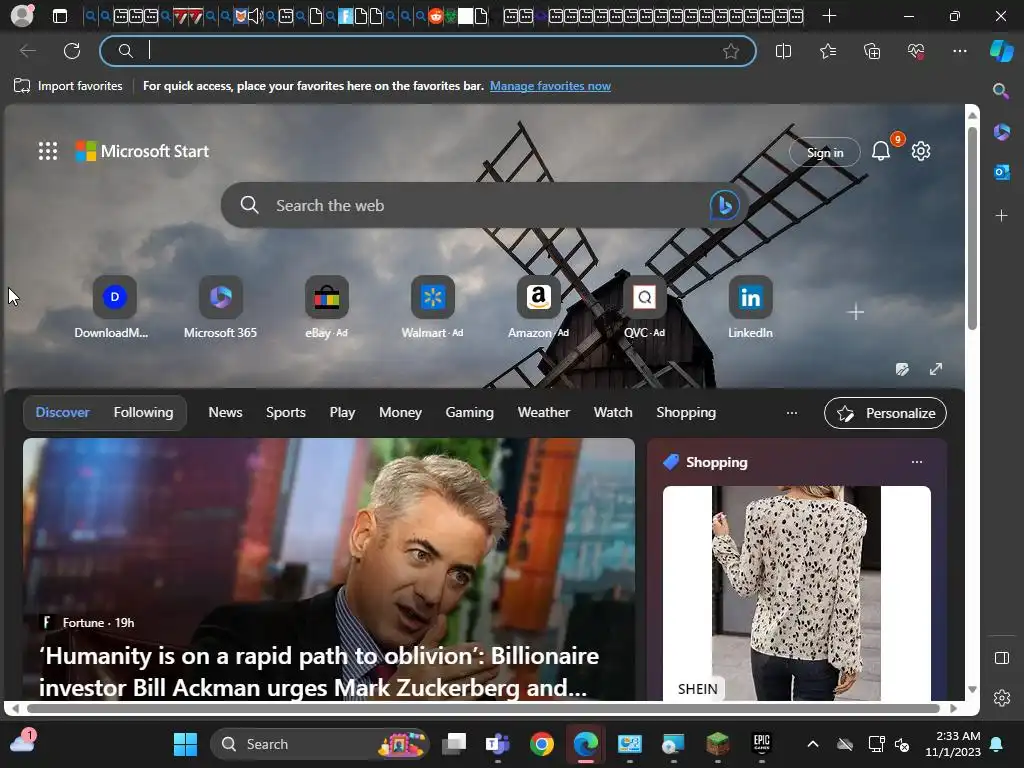The image size is (1024, 768).
Task: Open the Watch tab
Action: (613, 412)
